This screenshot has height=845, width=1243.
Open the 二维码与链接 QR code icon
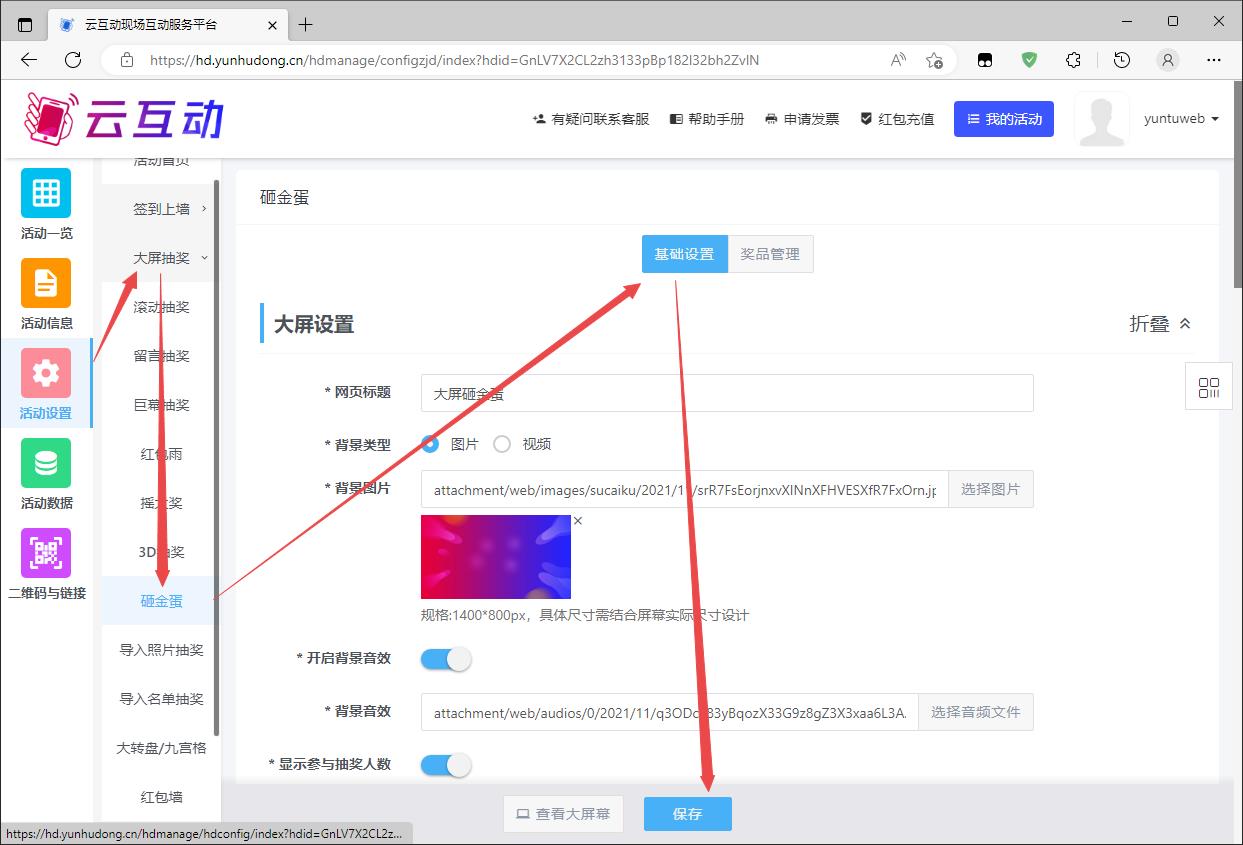(x=46, y=553)
